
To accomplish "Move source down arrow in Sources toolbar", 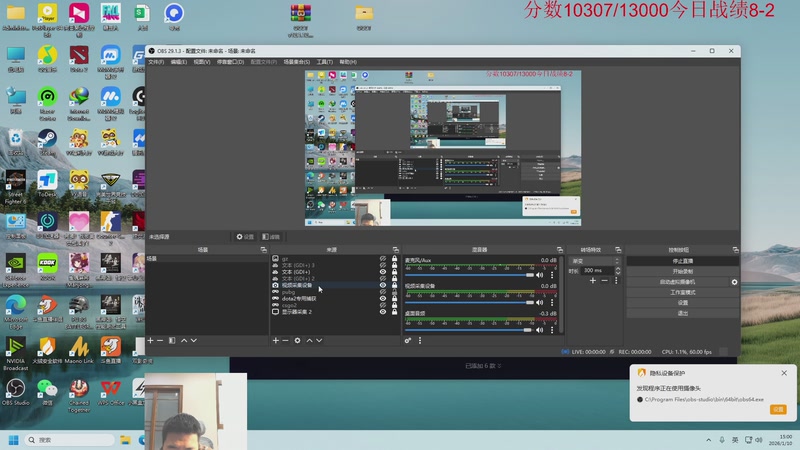I will [x=319, y=340].
